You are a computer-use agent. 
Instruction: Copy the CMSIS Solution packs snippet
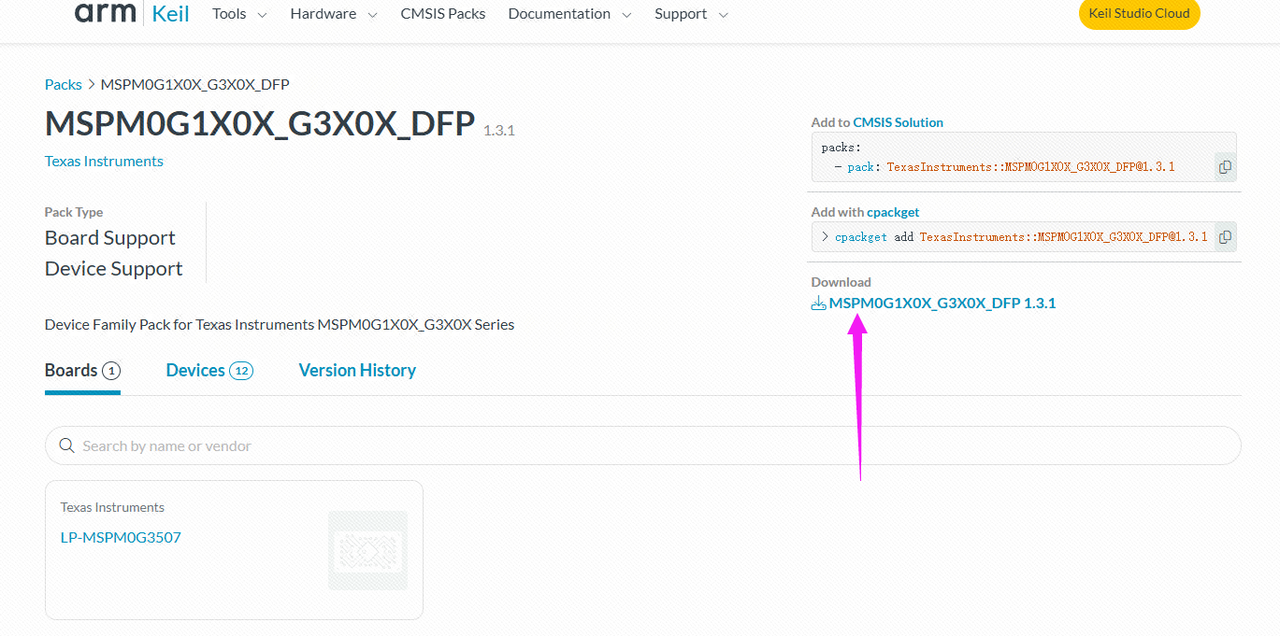(x=1225, y=167)
